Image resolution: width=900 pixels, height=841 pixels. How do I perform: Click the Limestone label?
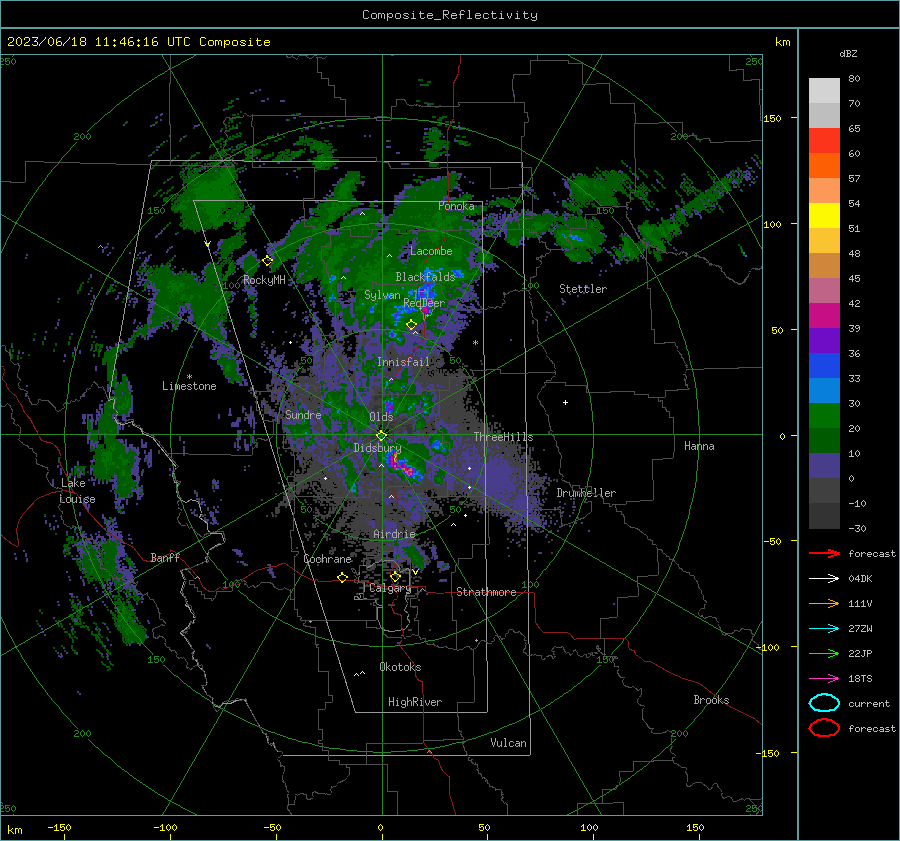point(189,386)
